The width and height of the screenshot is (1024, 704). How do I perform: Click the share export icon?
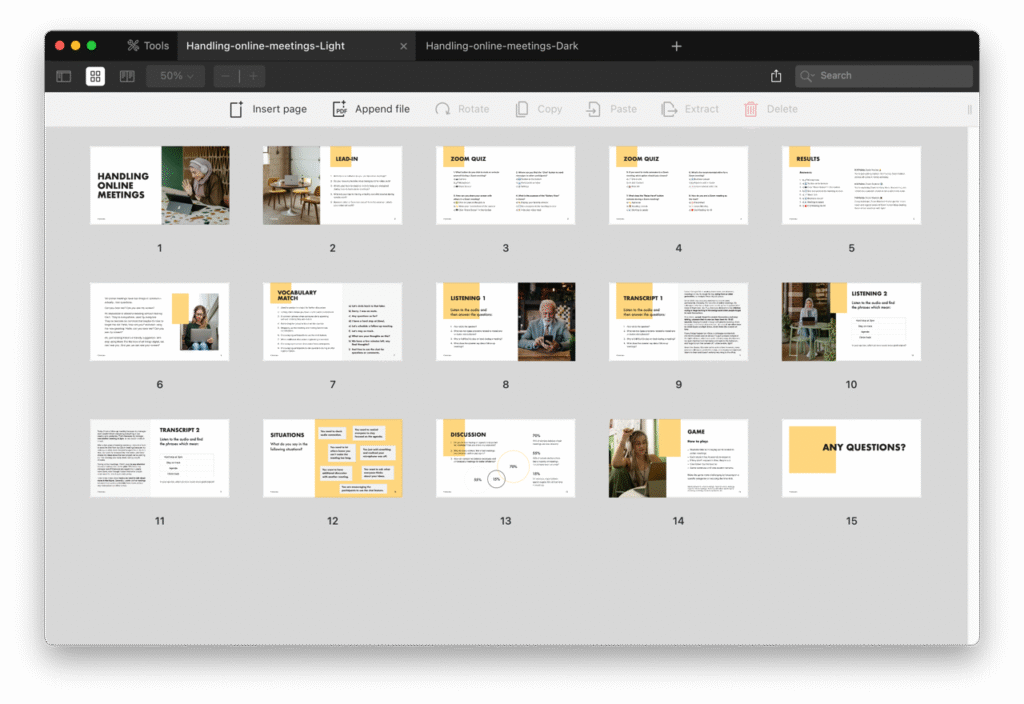[x=776, y=76]
